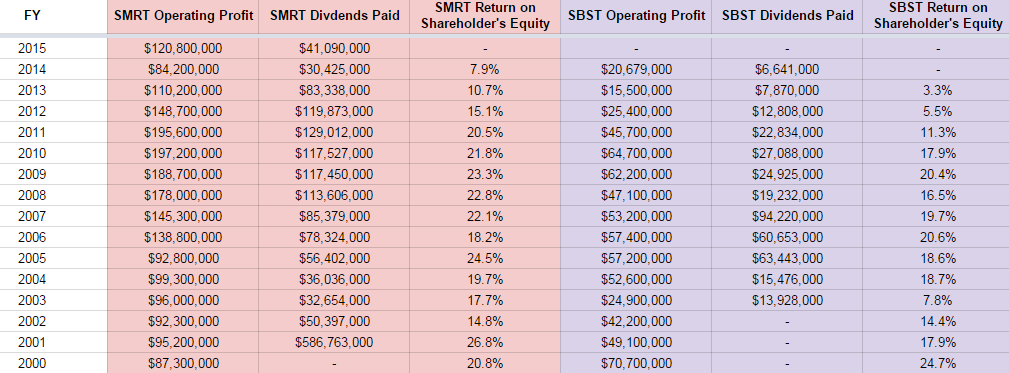Select the 10.7% cell
Viewport: 1009px width, 373px height.
click(485, 91)
